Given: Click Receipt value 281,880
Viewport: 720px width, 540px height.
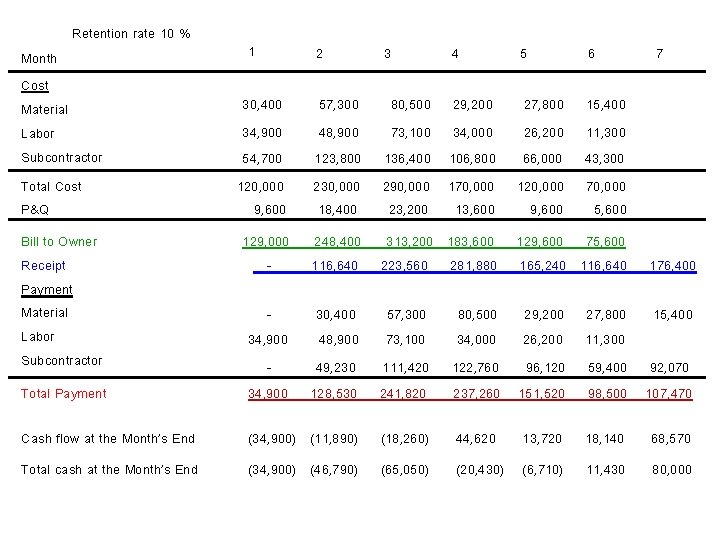Looking at the screenshot, I should pyautogui.click(x=473, y=266).
